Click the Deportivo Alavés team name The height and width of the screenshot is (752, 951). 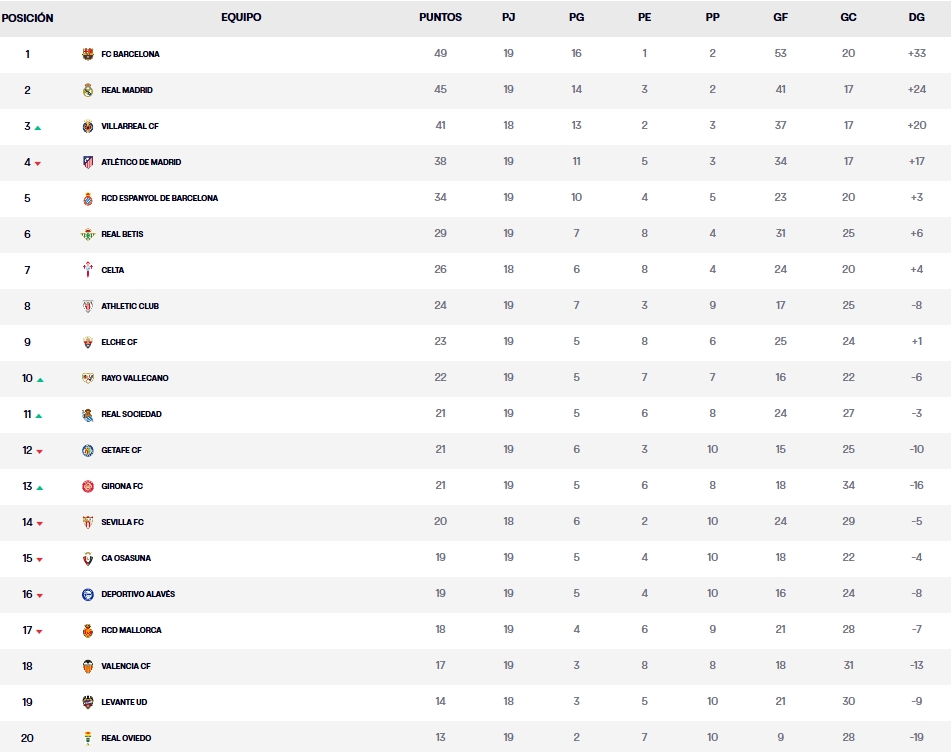point(138,594)
